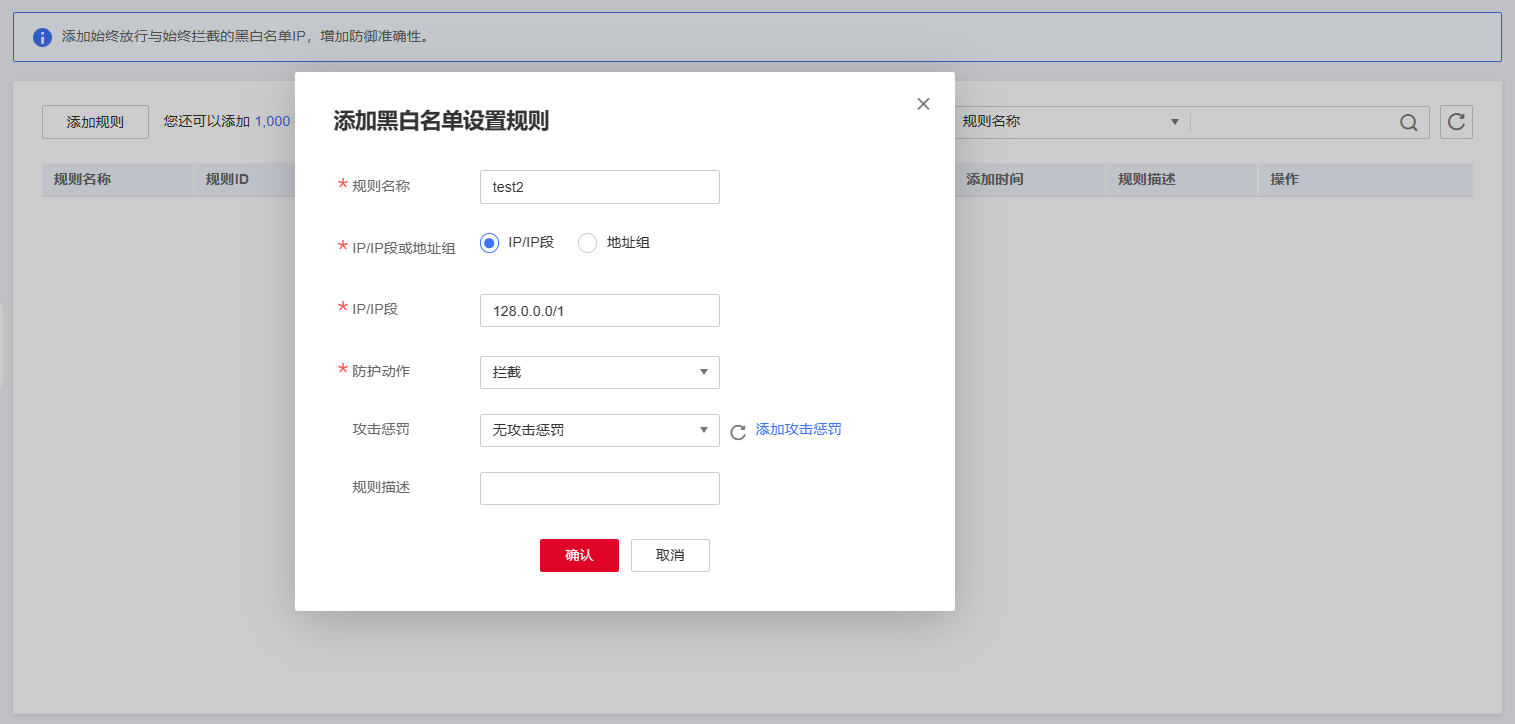Open the 添加攻击惩罚 link
The image size is (1515, 724).
[x=798, y=430]
